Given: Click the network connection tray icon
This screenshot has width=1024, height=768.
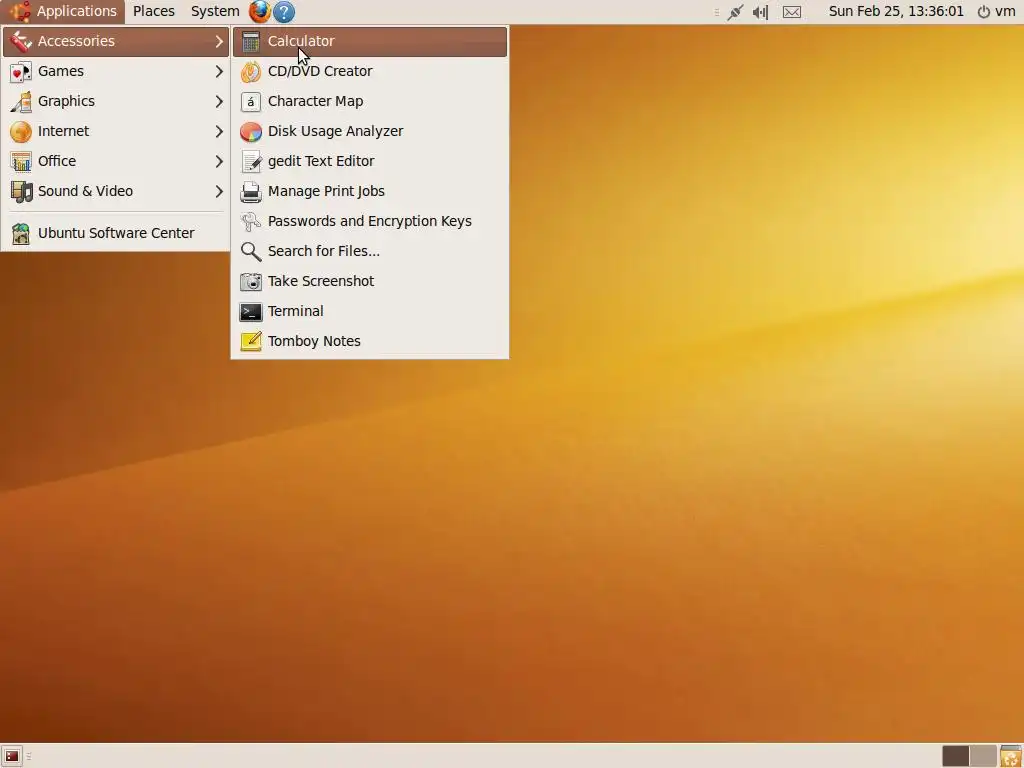Looking at the screenshot, I should pyautogui.click(x=735, y=12).
